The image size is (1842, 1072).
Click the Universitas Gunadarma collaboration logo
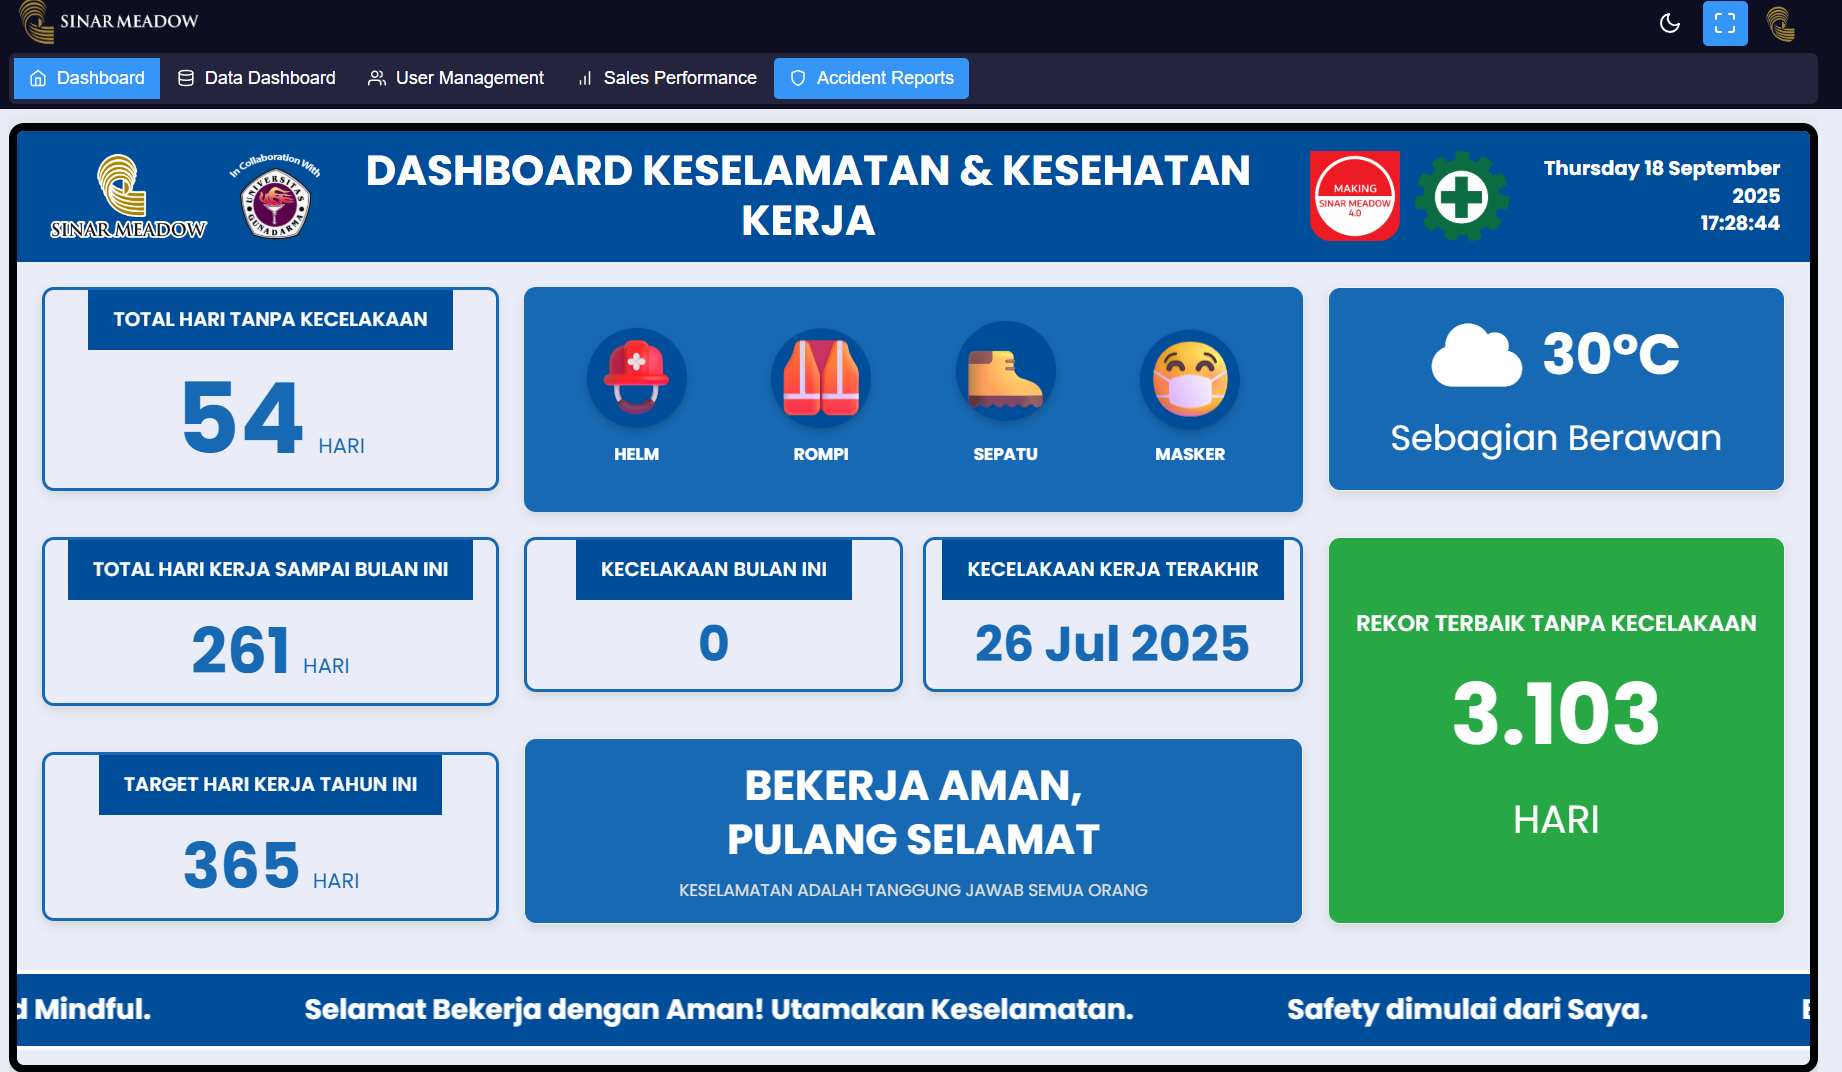pyautogui.click(x=275, y=198)
